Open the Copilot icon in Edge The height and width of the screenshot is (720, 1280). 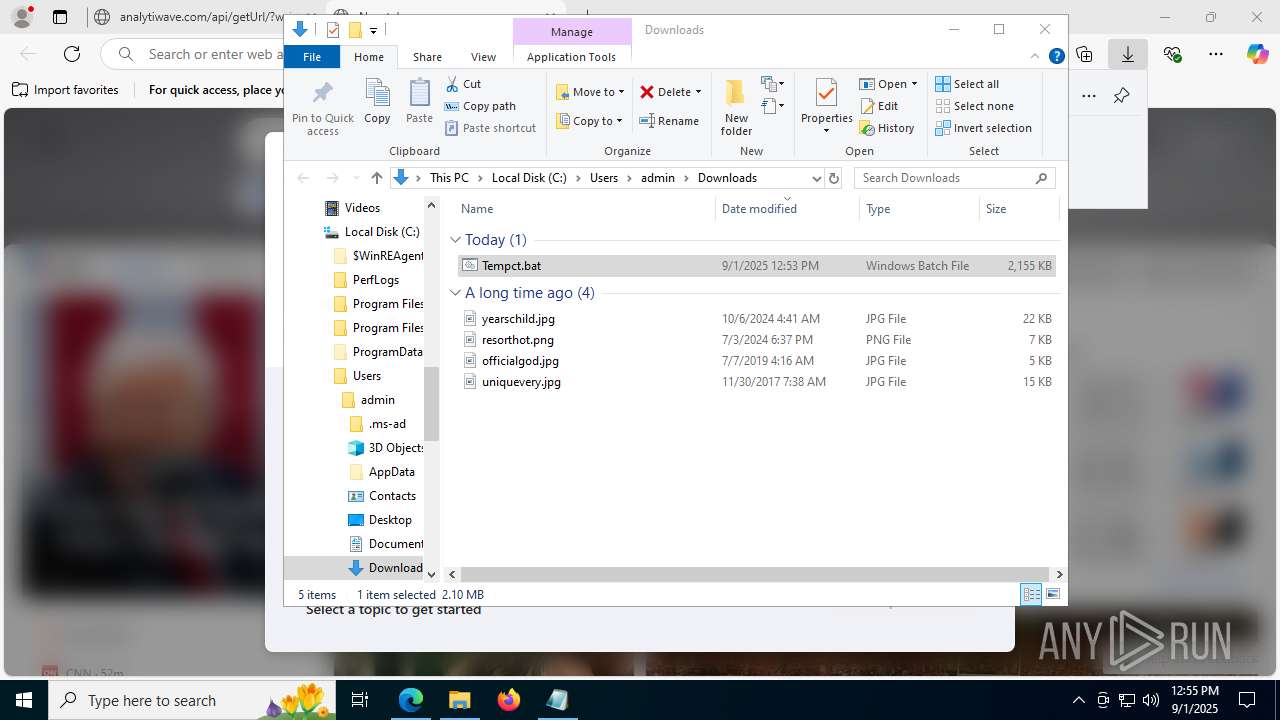(x=1257, y=54)
